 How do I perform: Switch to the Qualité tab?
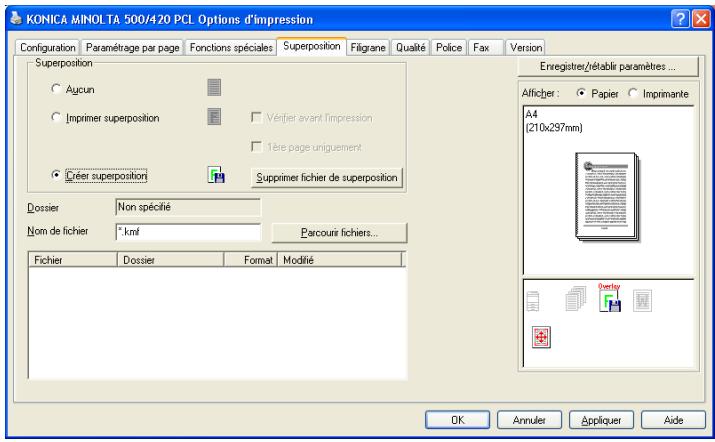click(x=410, y=47)
